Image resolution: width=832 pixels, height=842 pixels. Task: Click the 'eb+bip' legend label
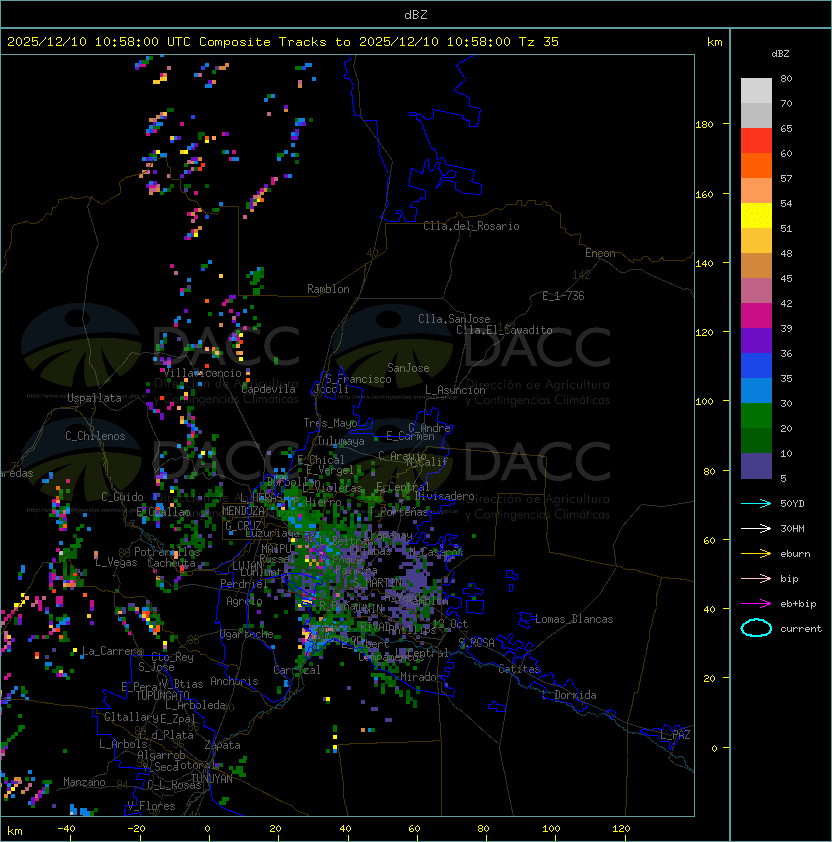(x=798, y=604)
